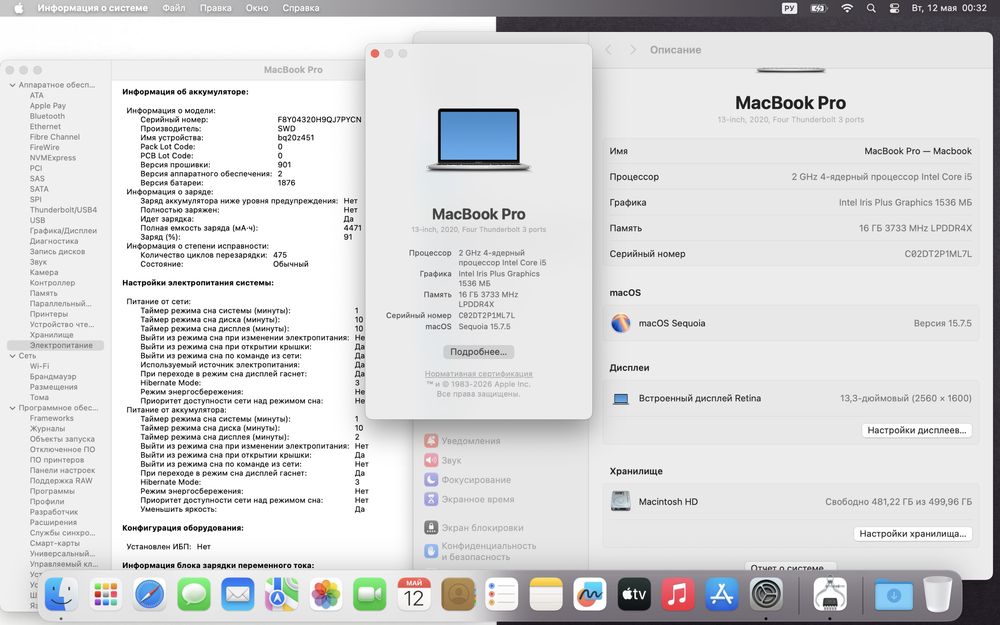
Task: Open Maps from the Dock
Action: pyautogui.click(x=282, y=594)
